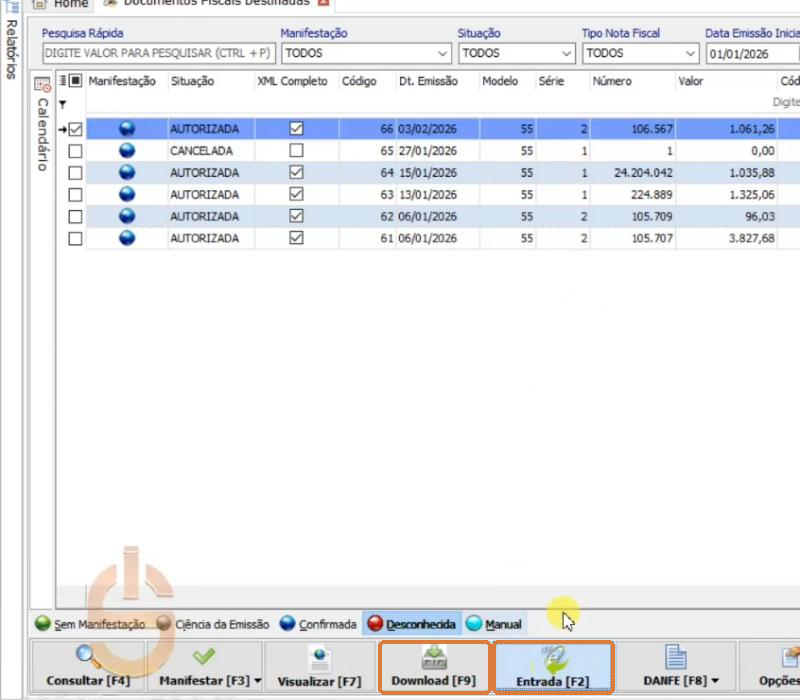Check the selection box for row código 65

click(x=75, y=151)
